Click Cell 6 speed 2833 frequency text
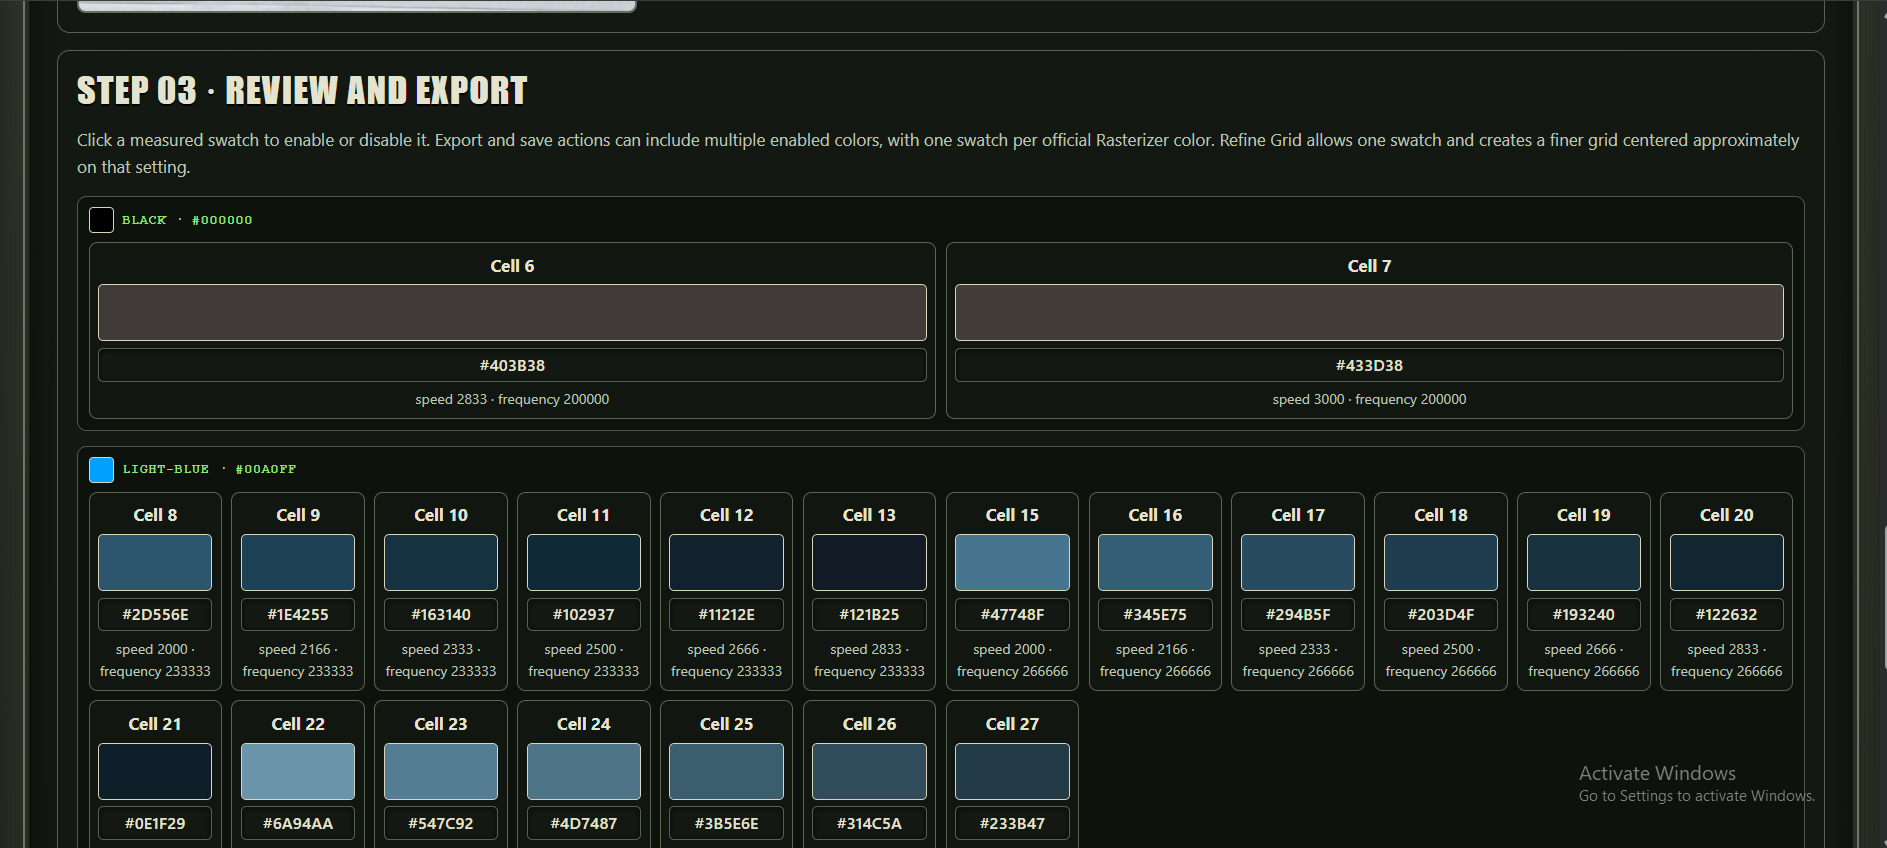 point(512,399)
